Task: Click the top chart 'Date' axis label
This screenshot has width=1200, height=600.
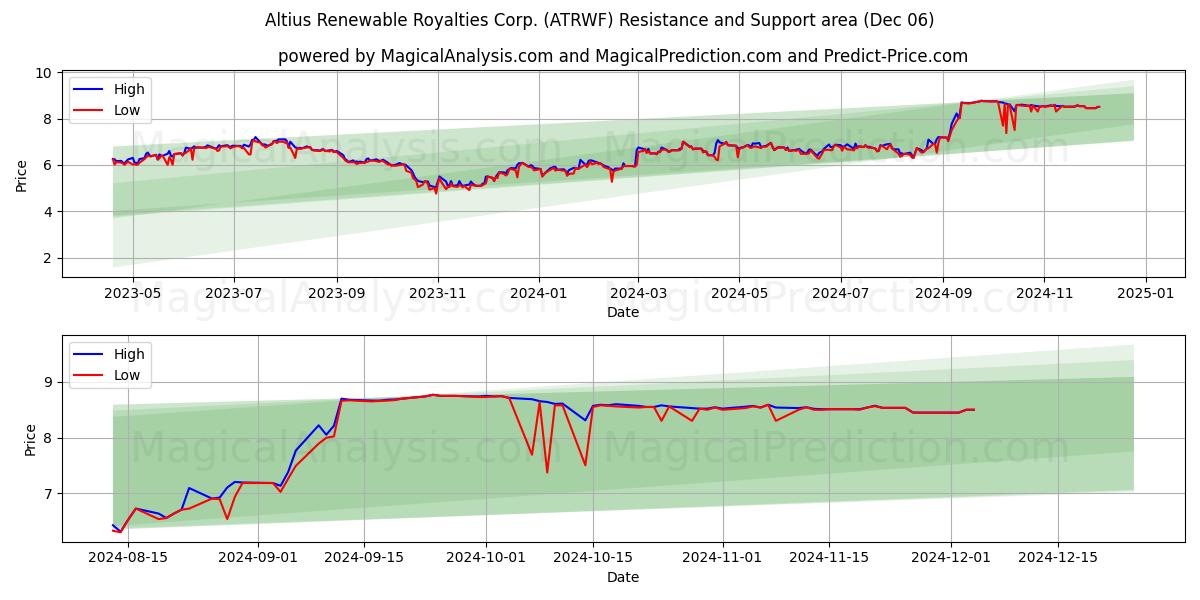Action: point(623,312)
